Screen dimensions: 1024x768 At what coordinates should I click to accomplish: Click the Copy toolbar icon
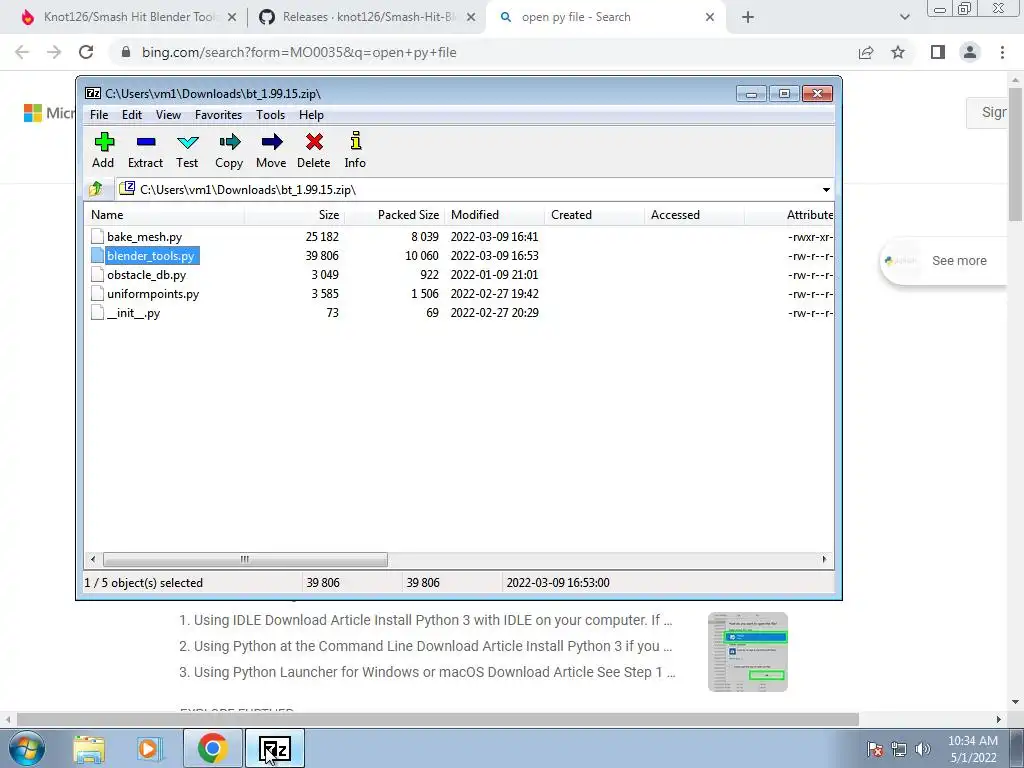(229, 142)
